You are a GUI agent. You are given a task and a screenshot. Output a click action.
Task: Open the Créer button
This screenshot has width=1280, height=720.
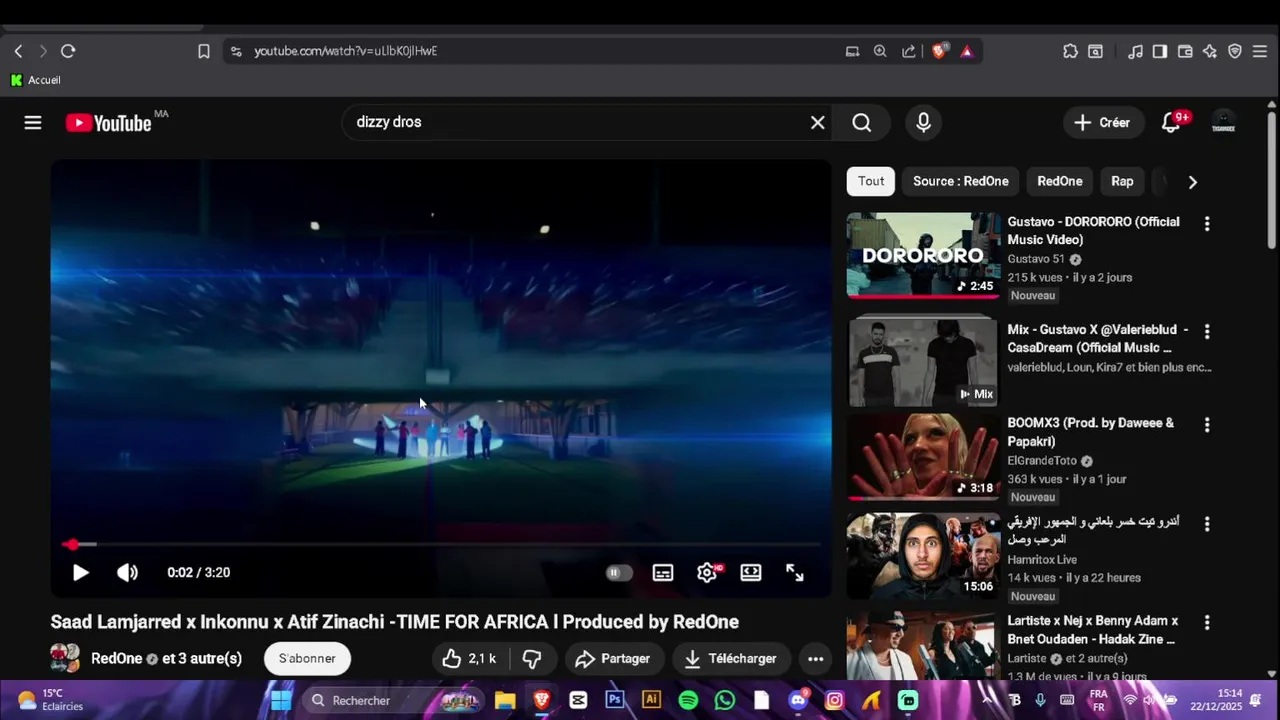tap(1102, 122)
